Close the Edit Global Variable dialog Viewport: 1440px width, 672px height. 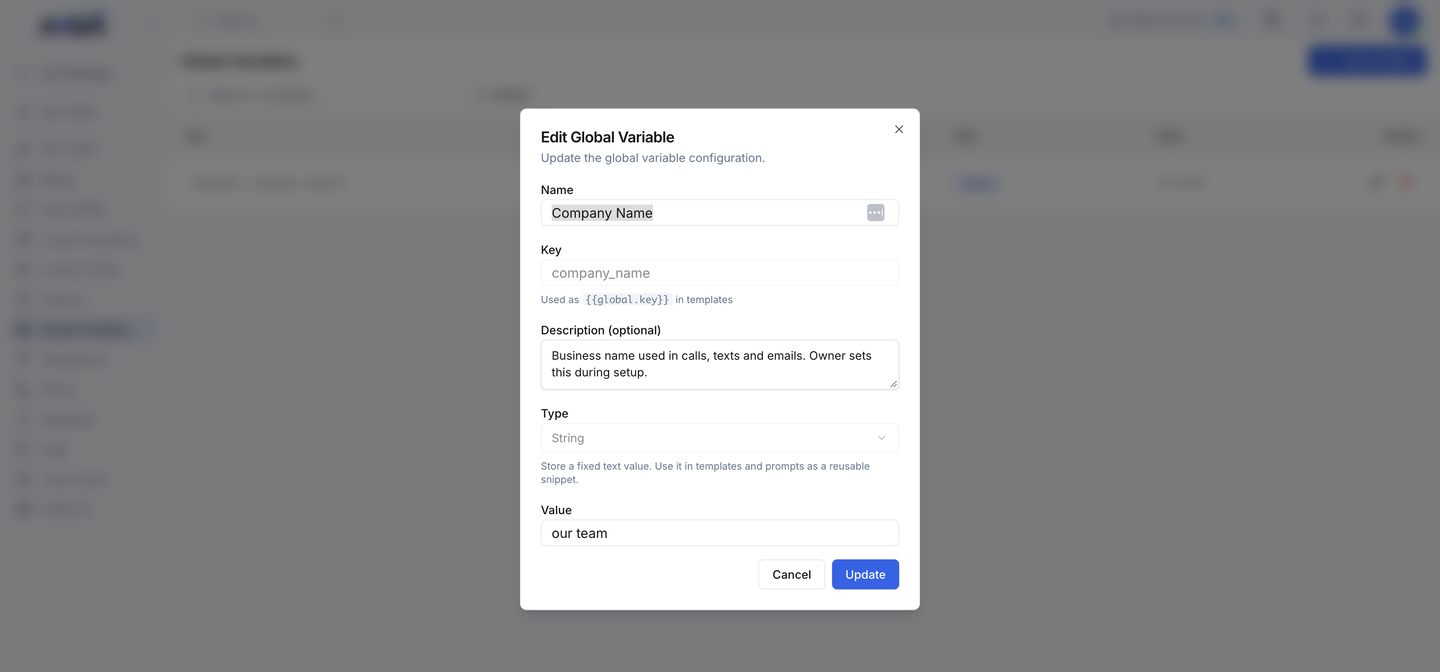point(899,129)
